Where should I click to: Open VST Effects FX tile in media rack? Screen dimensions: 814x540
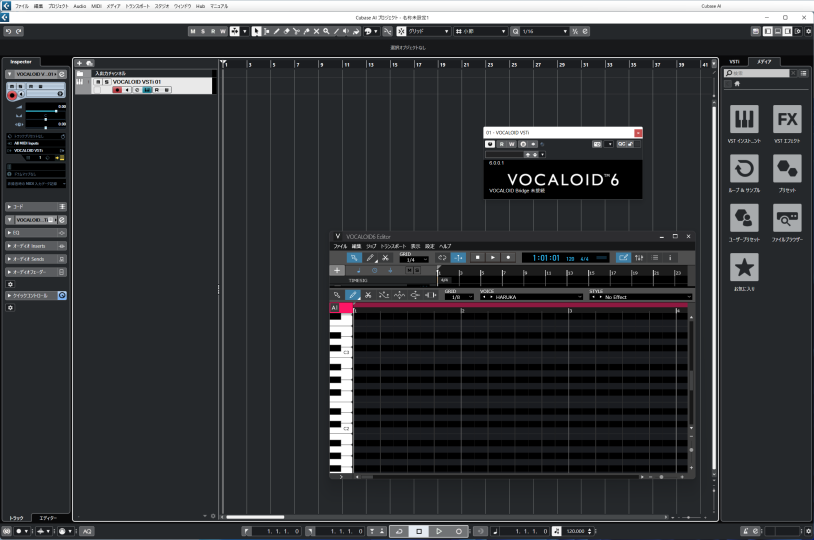point(787,119)
